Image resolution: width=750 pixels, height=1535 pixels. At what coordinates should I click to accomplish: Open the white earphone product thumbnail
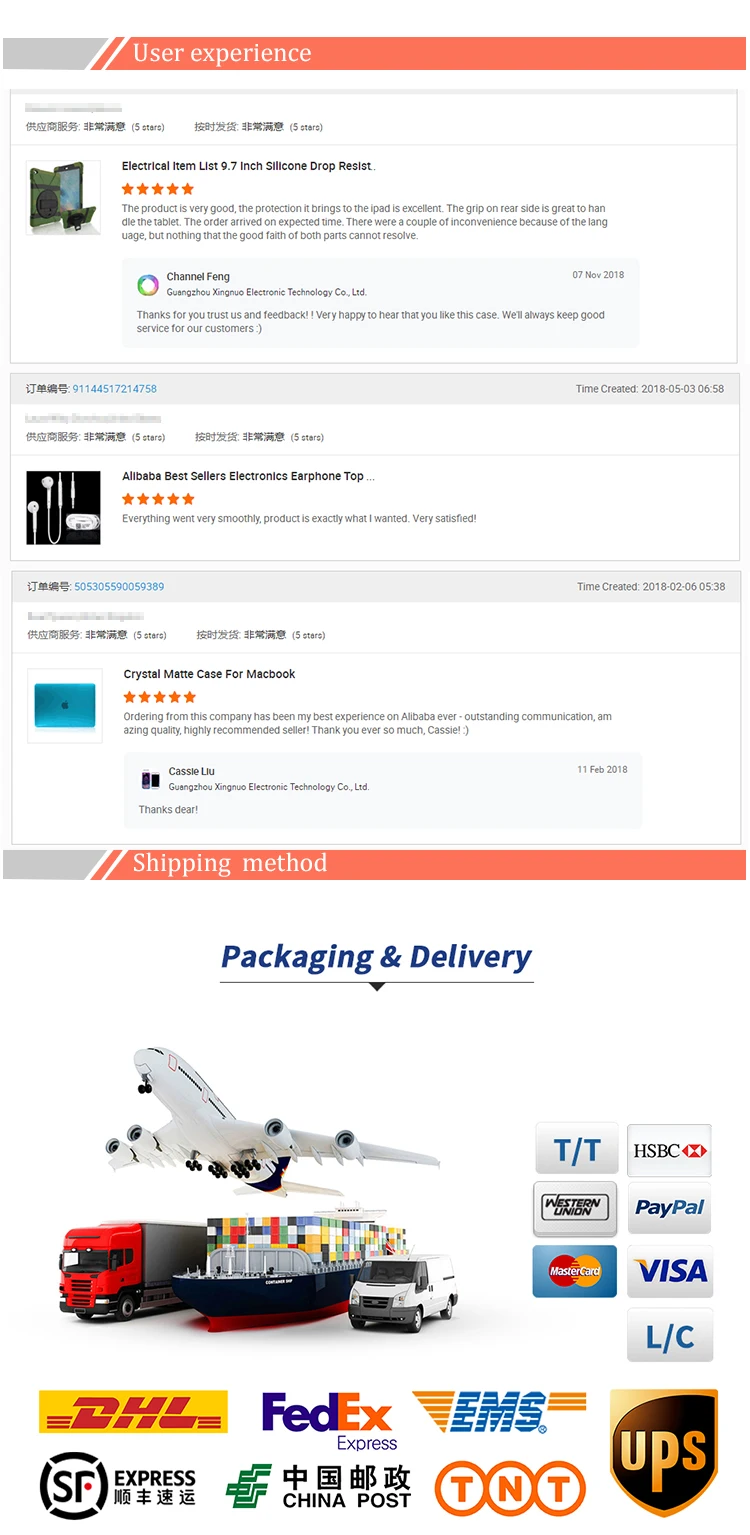[x=63, y=507]
